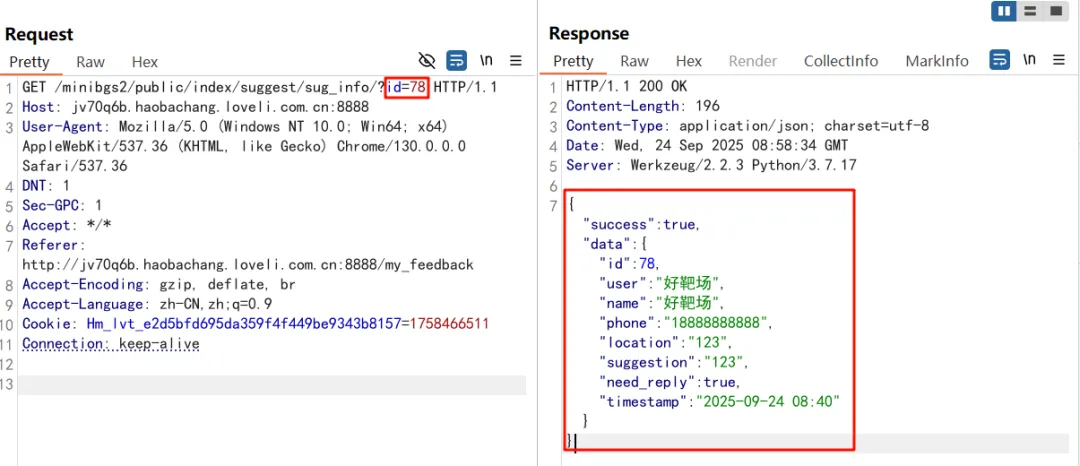This screenshot has height=466, width=1080.
Task: Switch to Response Raw tab
Action: pos(634,61)
